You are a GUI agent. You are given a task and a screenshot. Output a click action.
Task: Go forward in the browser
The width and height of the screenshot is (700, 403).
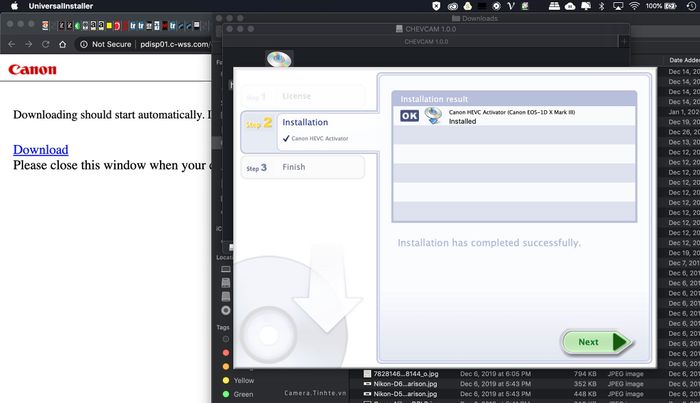pos(29,44)
